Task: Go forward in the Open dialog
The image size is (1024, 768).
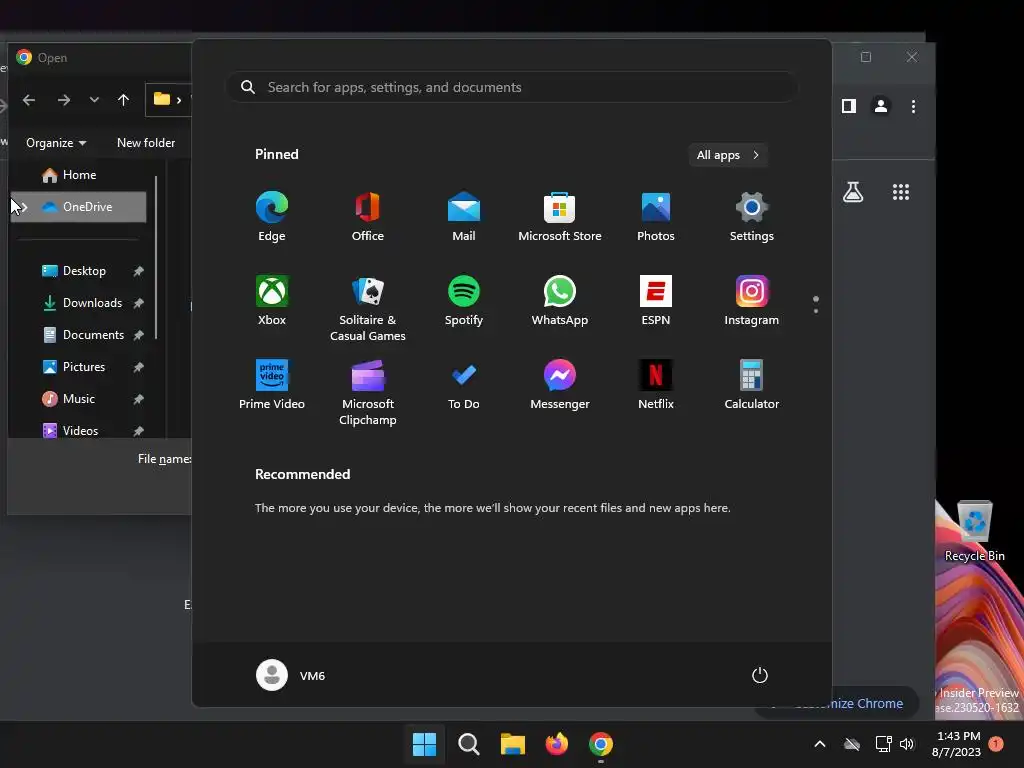Action: pyautogui.click(x=63, y=100)
